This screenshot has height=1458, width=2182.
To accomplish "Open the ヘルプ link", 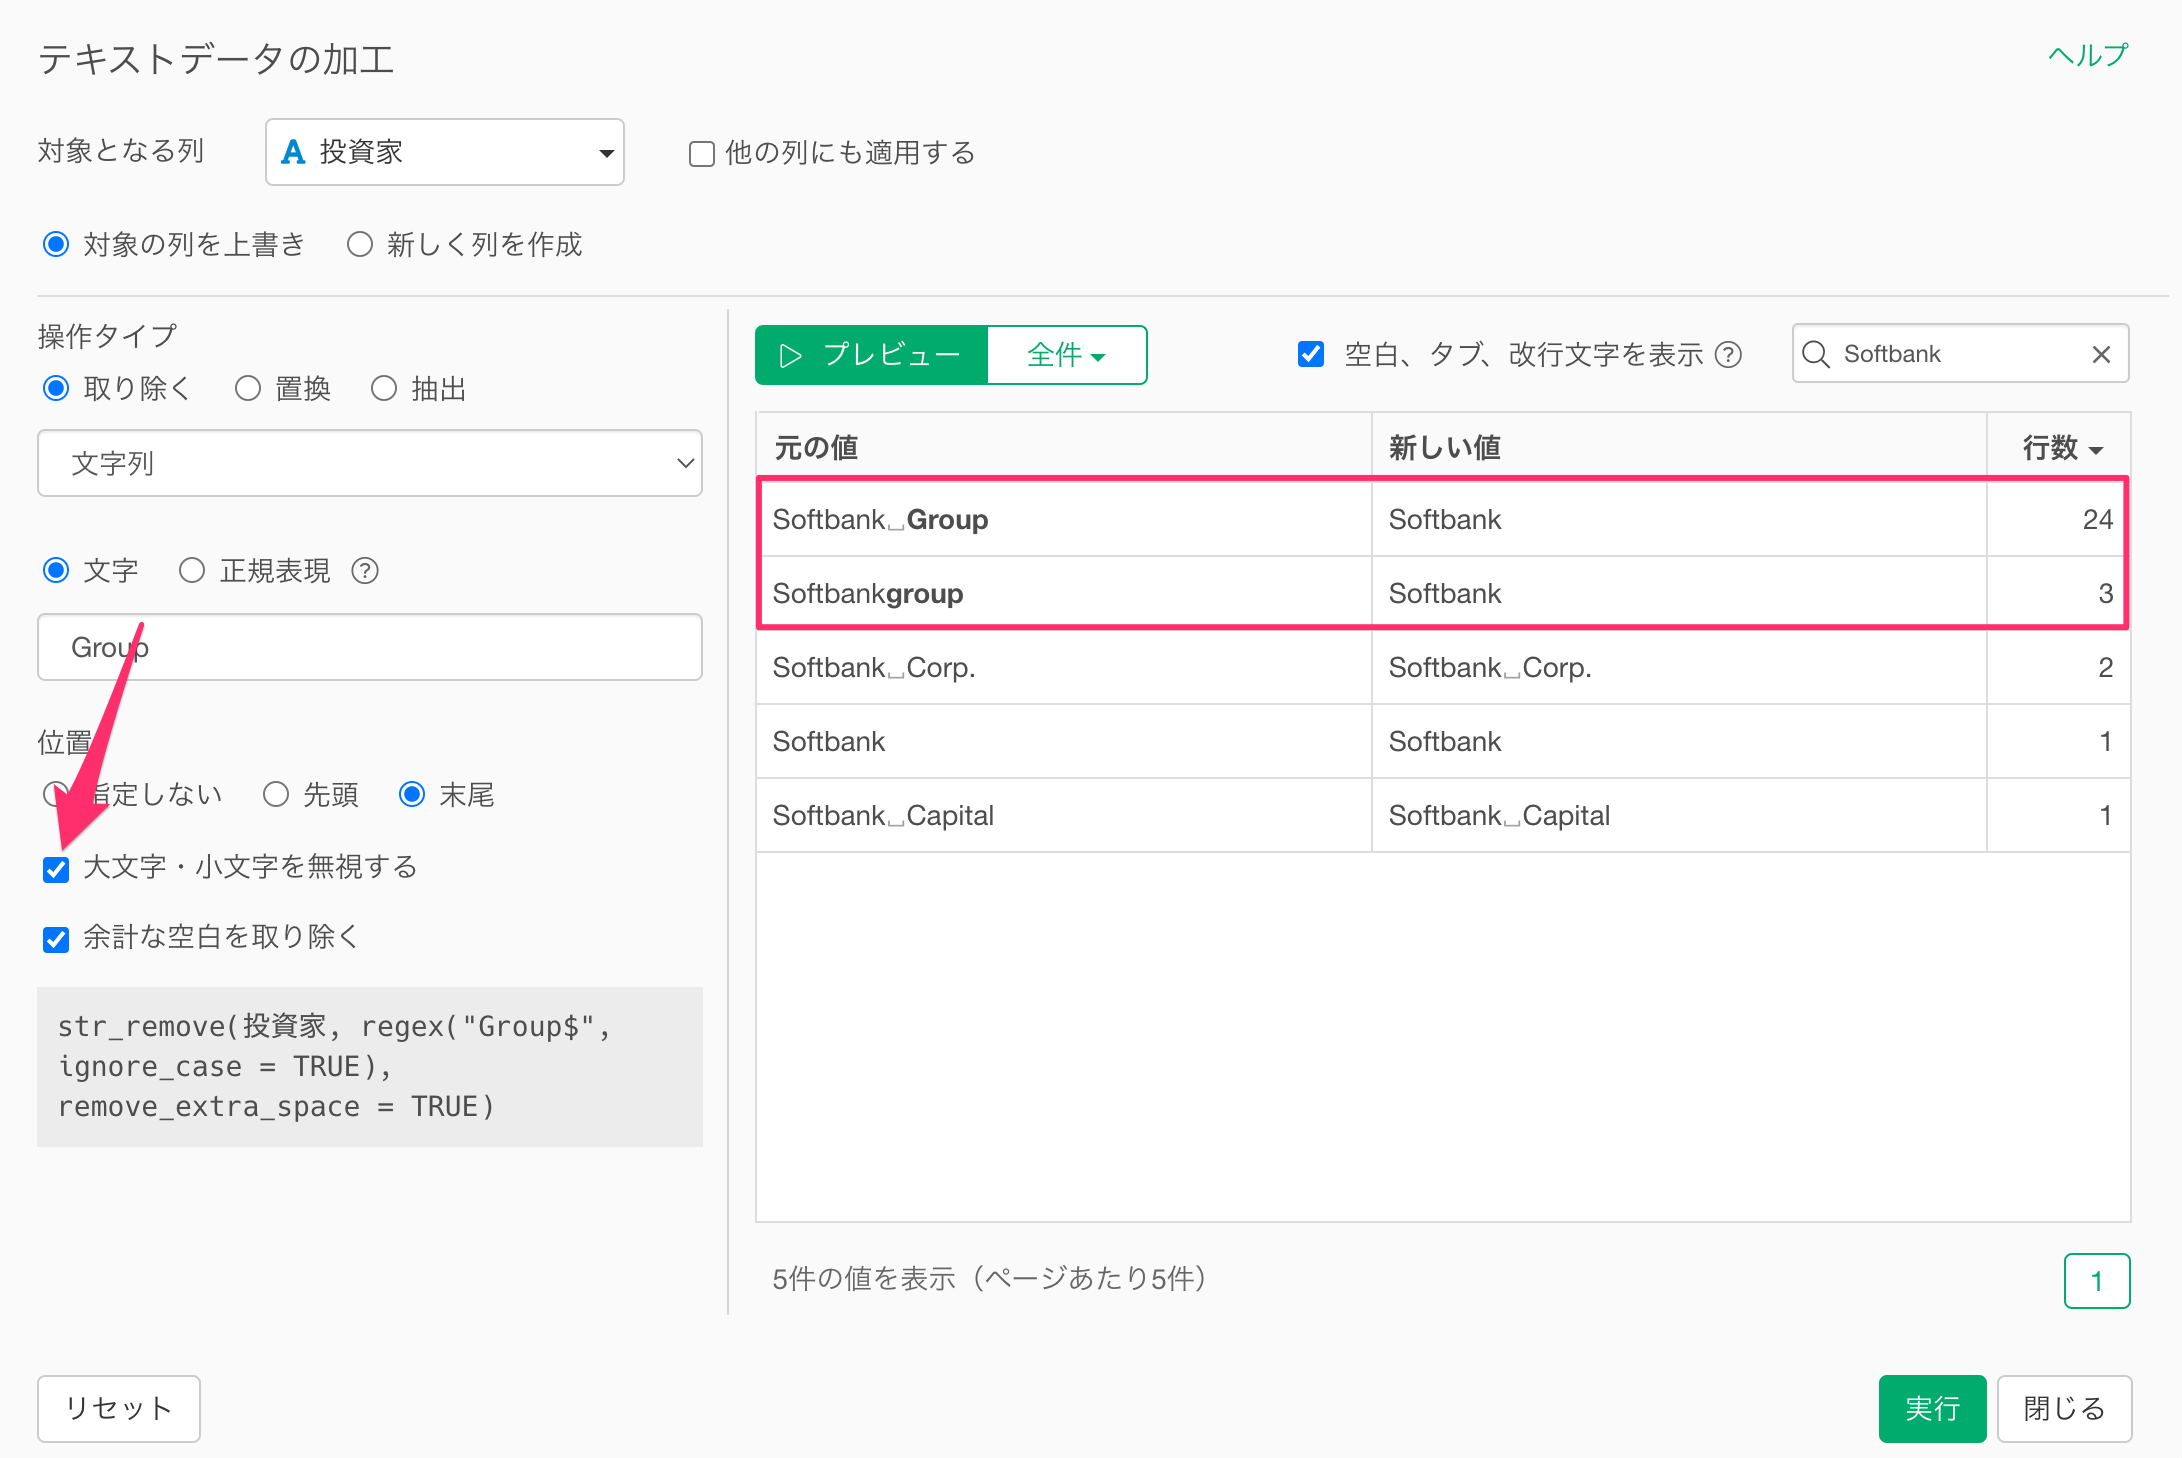I will [x=2088, y=55].
